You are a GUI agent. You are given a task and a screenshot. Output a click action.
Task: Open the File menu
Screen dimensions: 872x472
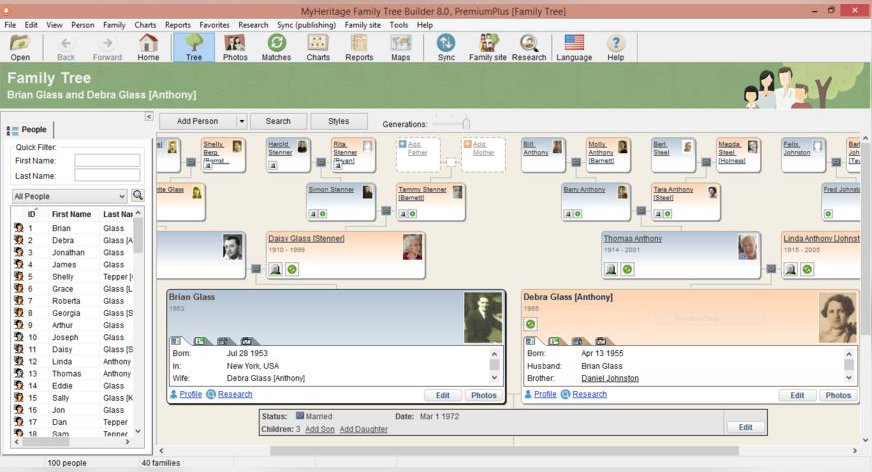tap(10, 25)
